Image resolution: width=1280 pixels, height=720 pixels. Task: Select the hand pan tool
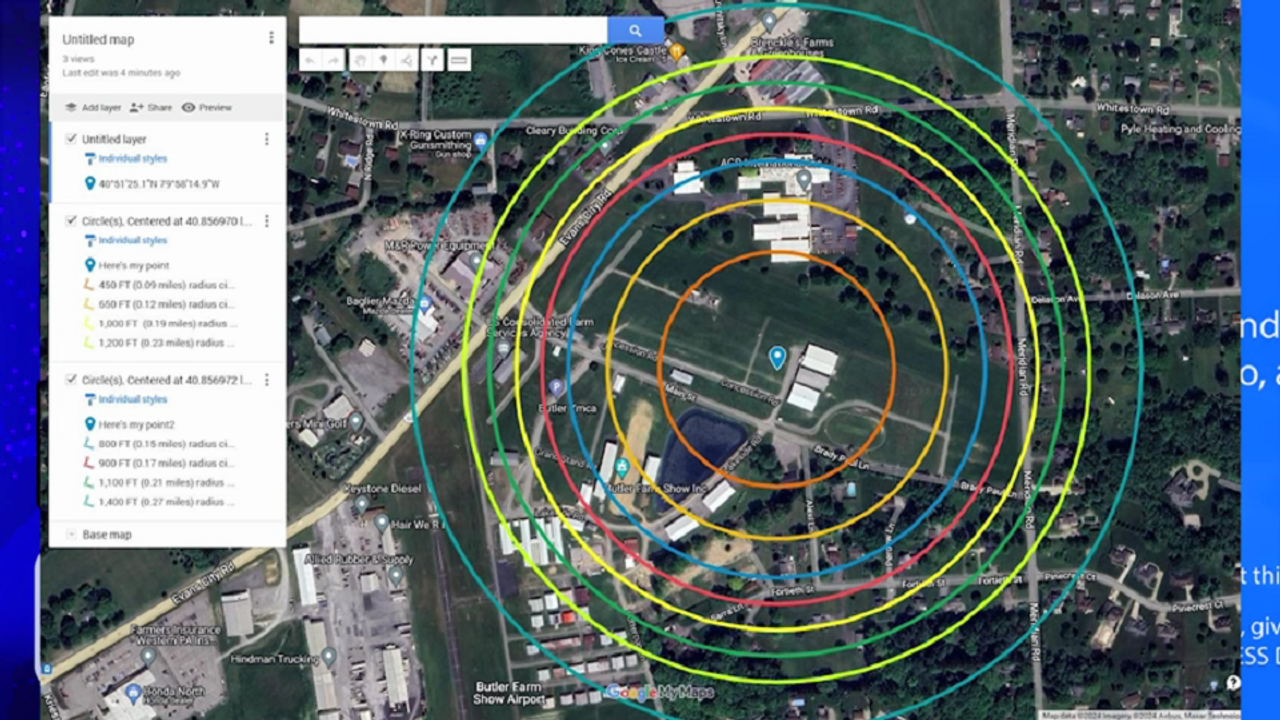[359, 61]
